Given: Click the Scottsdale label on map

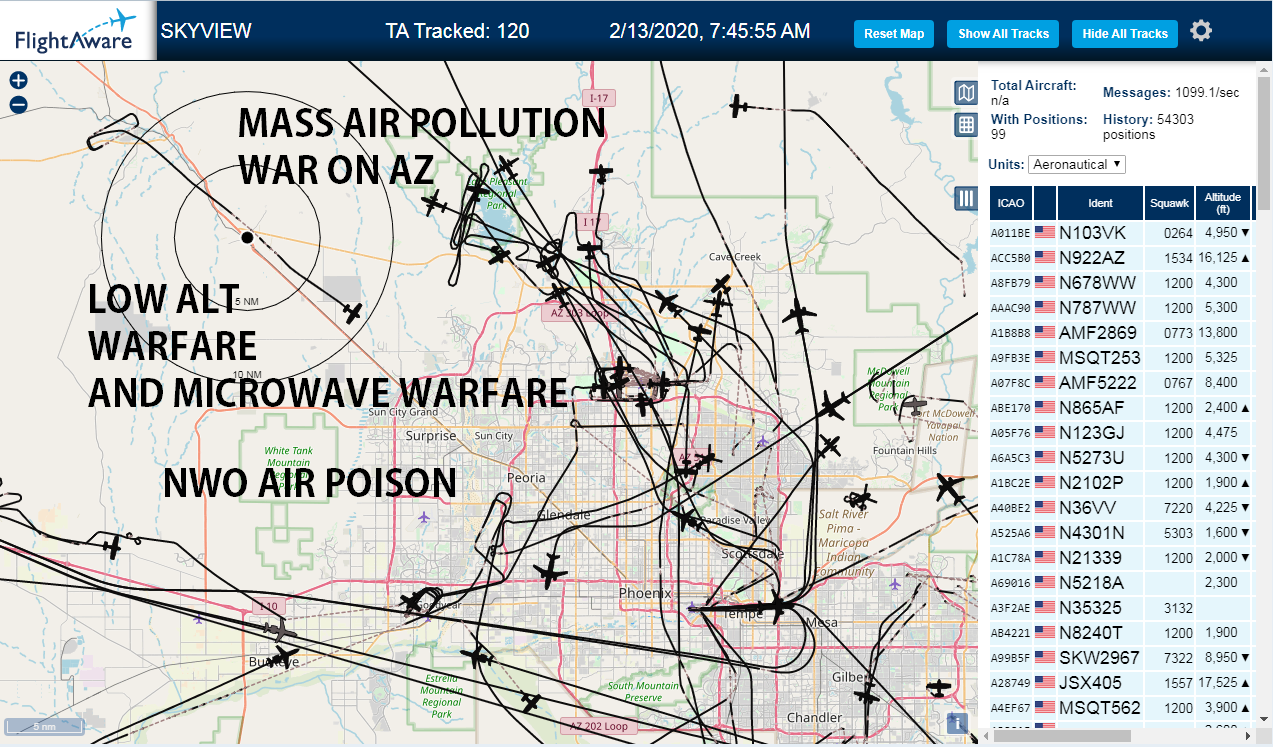Looking at the screenshot, I should click(x=753, y=553).
